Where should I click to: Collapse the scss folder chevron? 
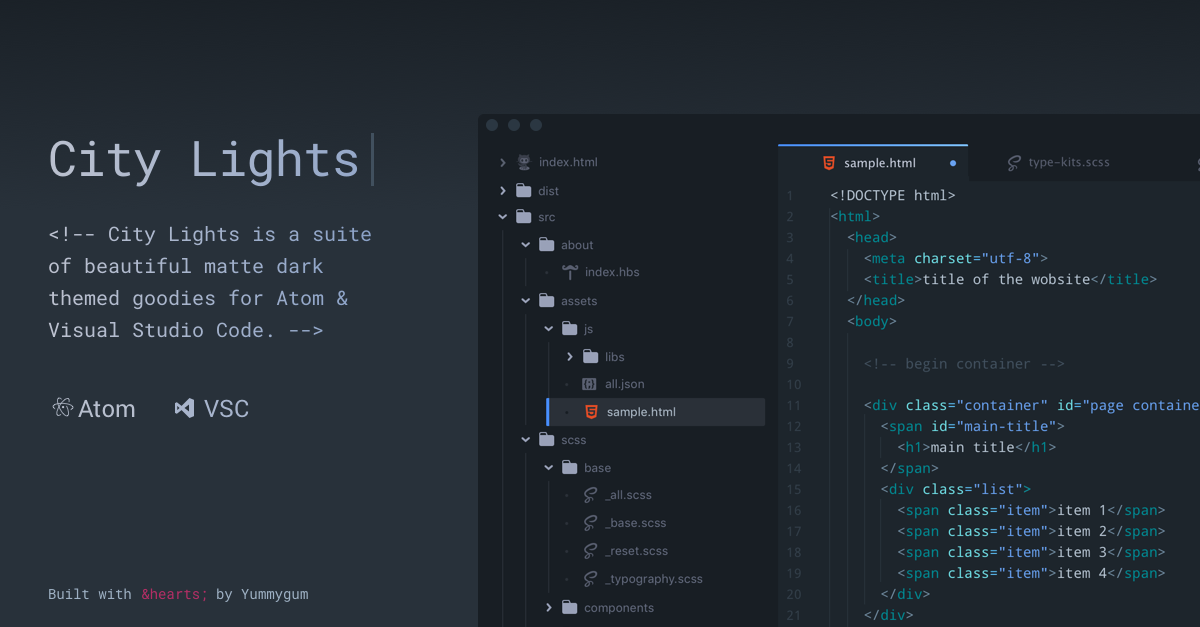(x=526, y=440)
